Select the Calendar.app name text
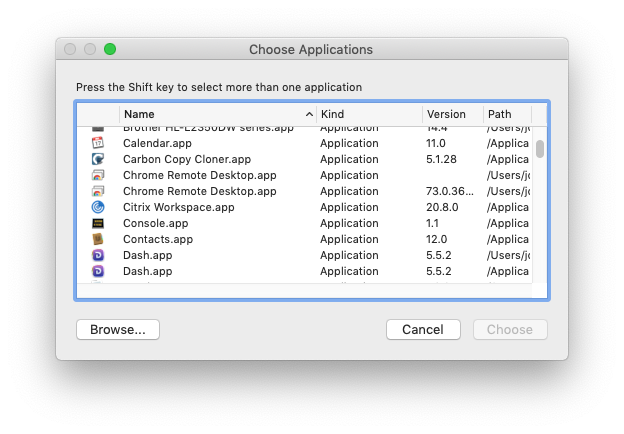Image resolution: width=624 pixels, height=434 pixels. pos(157,143)
